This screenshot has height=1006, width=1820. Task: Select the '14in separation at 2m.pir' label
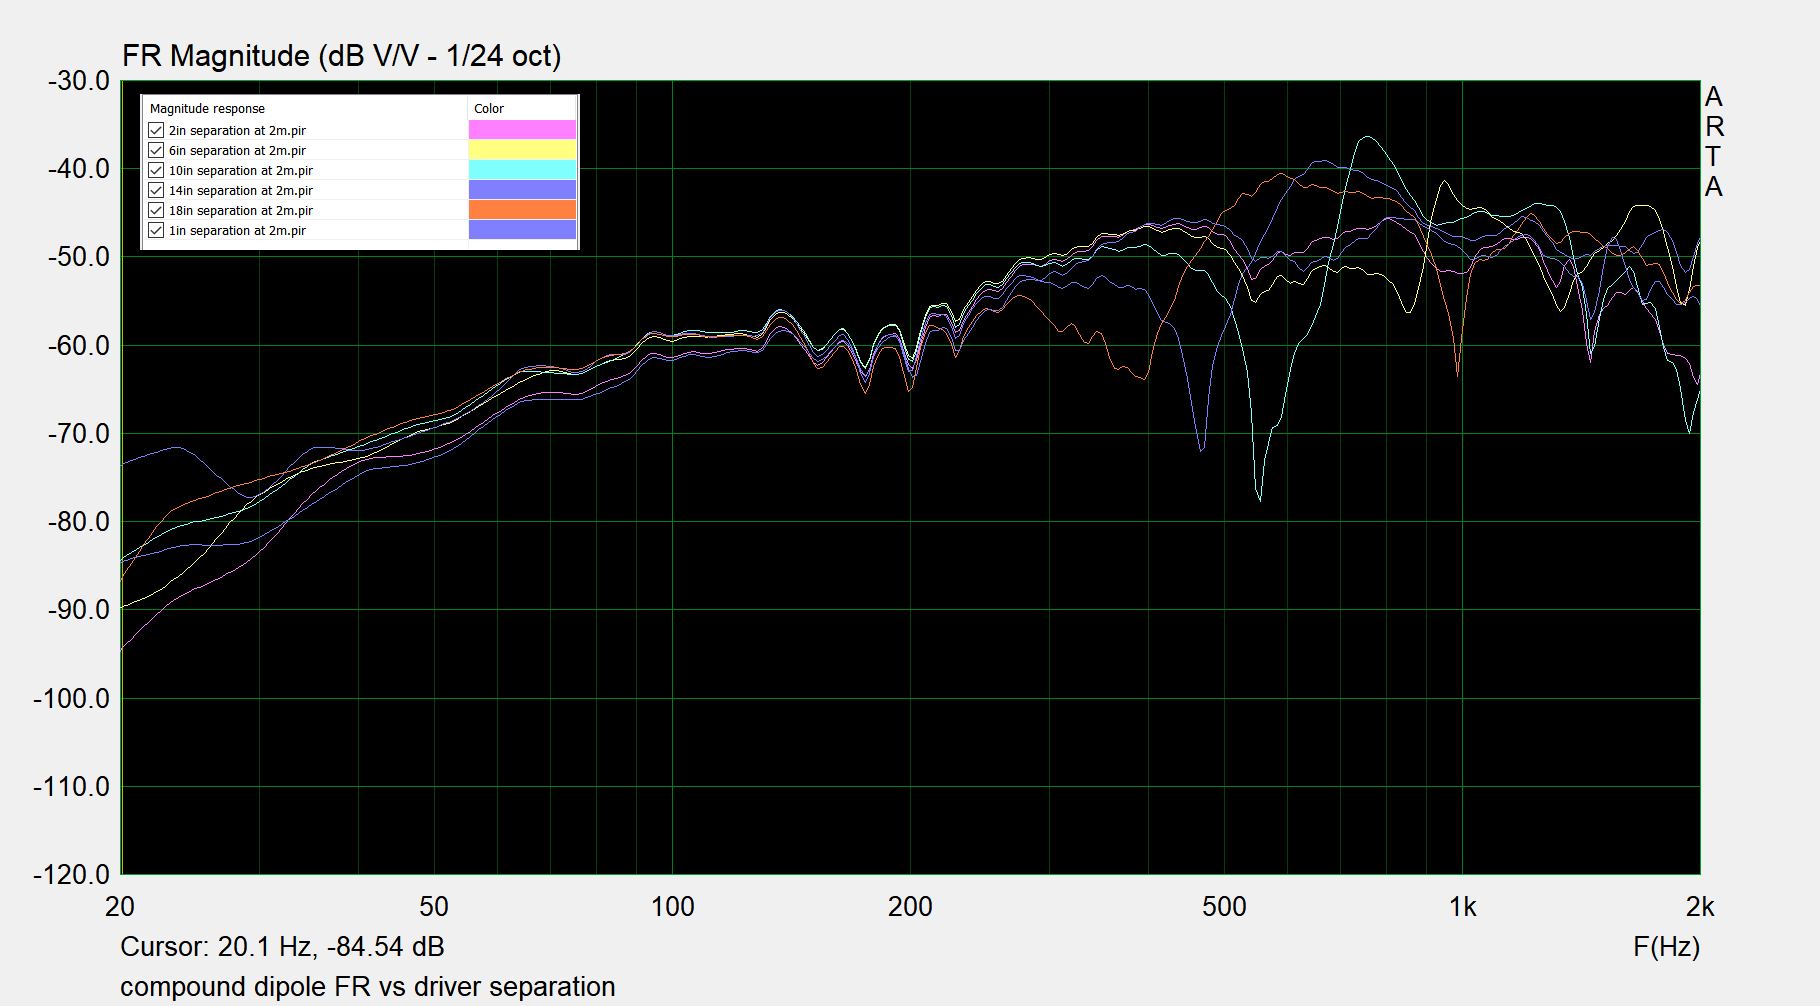click(x=241, y=191)
